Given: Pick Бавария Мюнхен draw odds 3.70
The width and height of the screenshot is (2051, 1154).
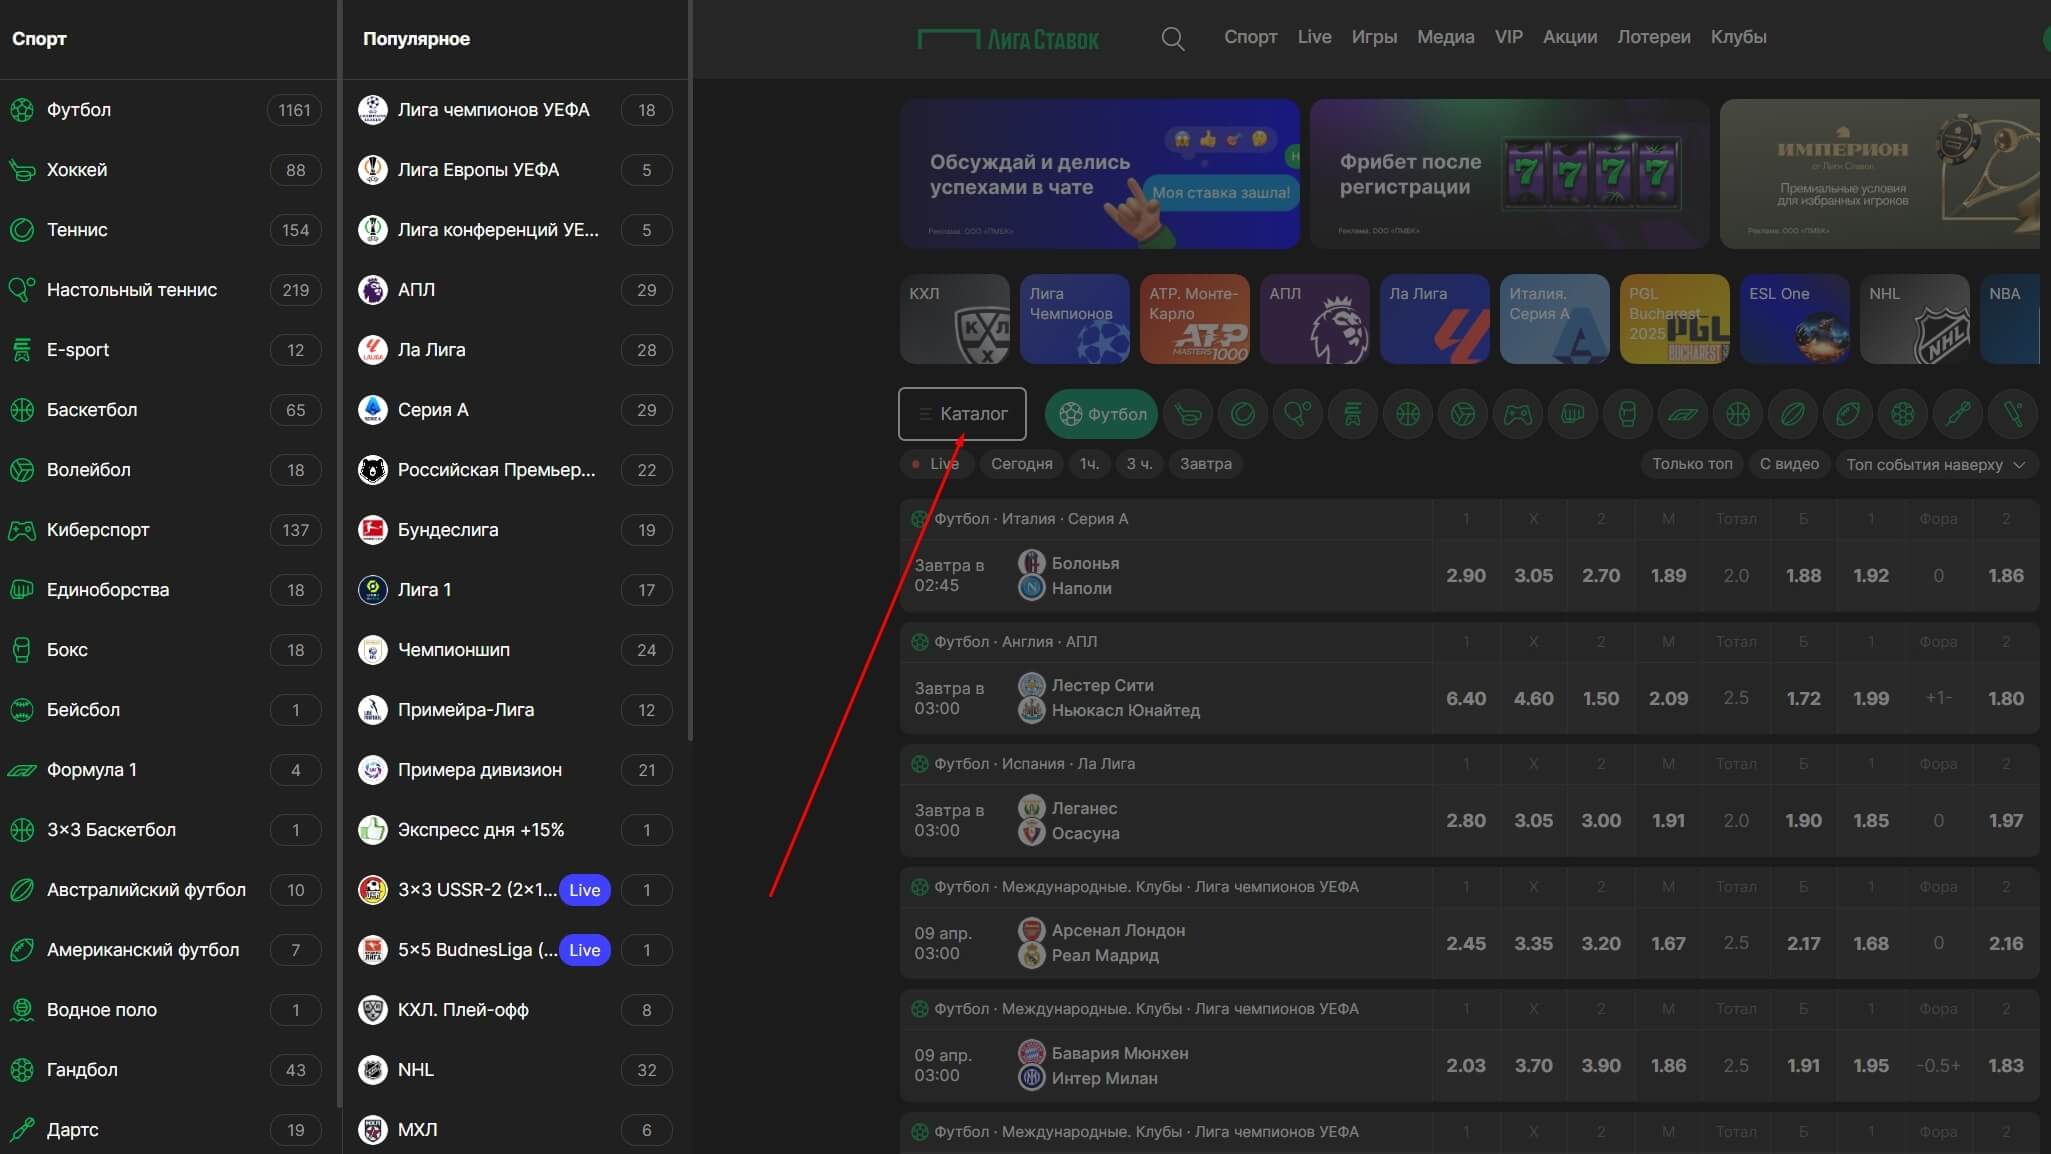Looking at the screenshot, I should tap(1533, 1066).
